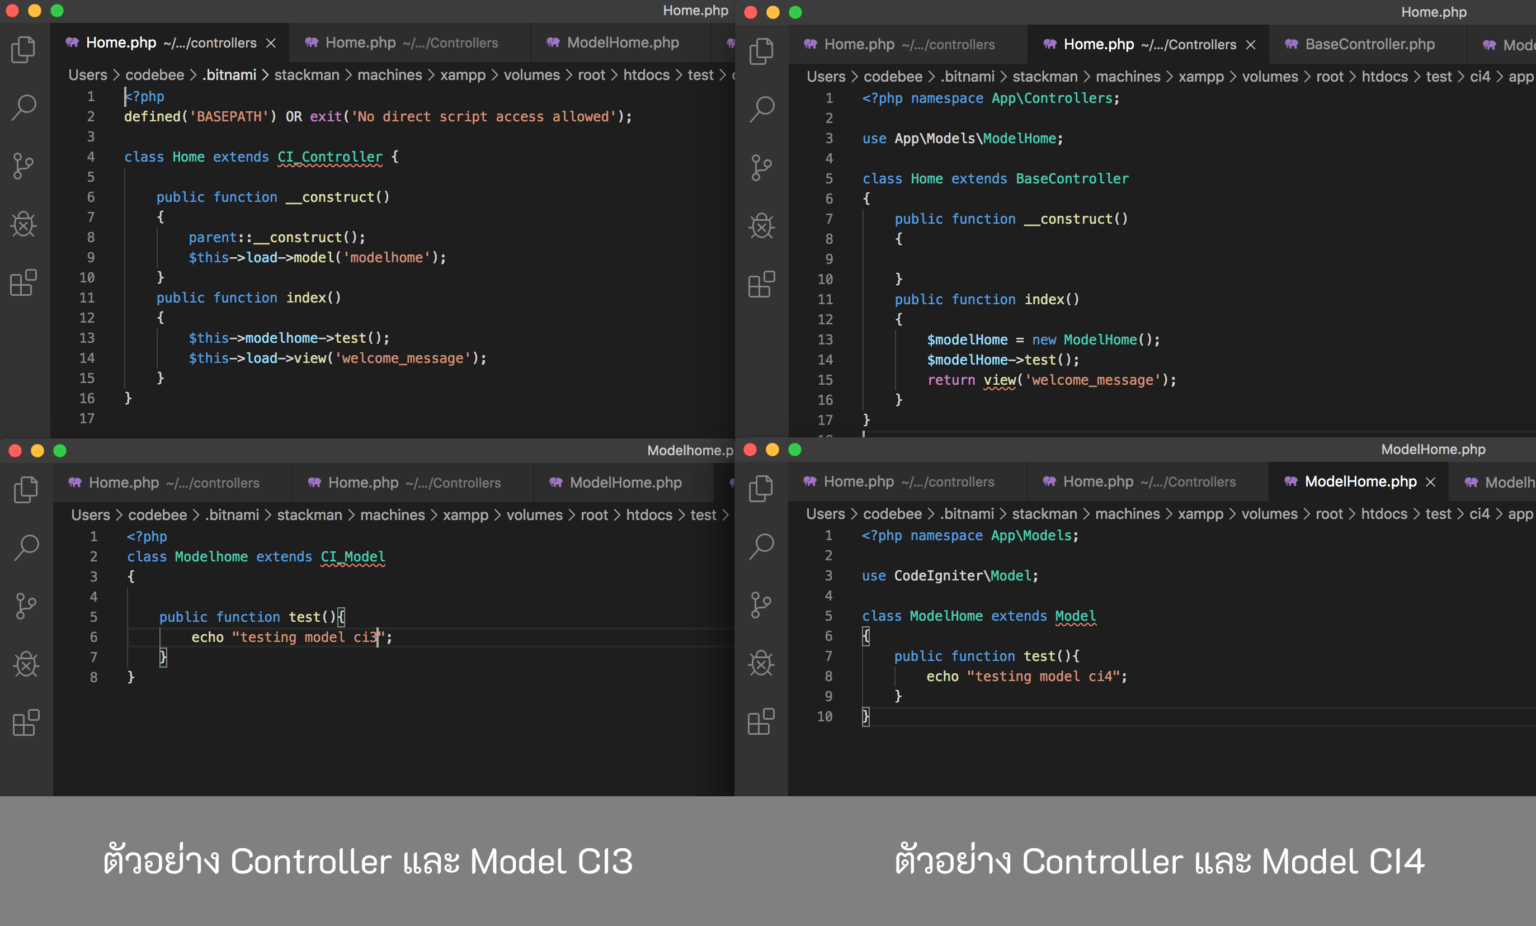Switch to ModelHome.php tab in CI_Model Modelhome window
The height and width of the screenshot is (926, 1536).
(x=625, y=483)
